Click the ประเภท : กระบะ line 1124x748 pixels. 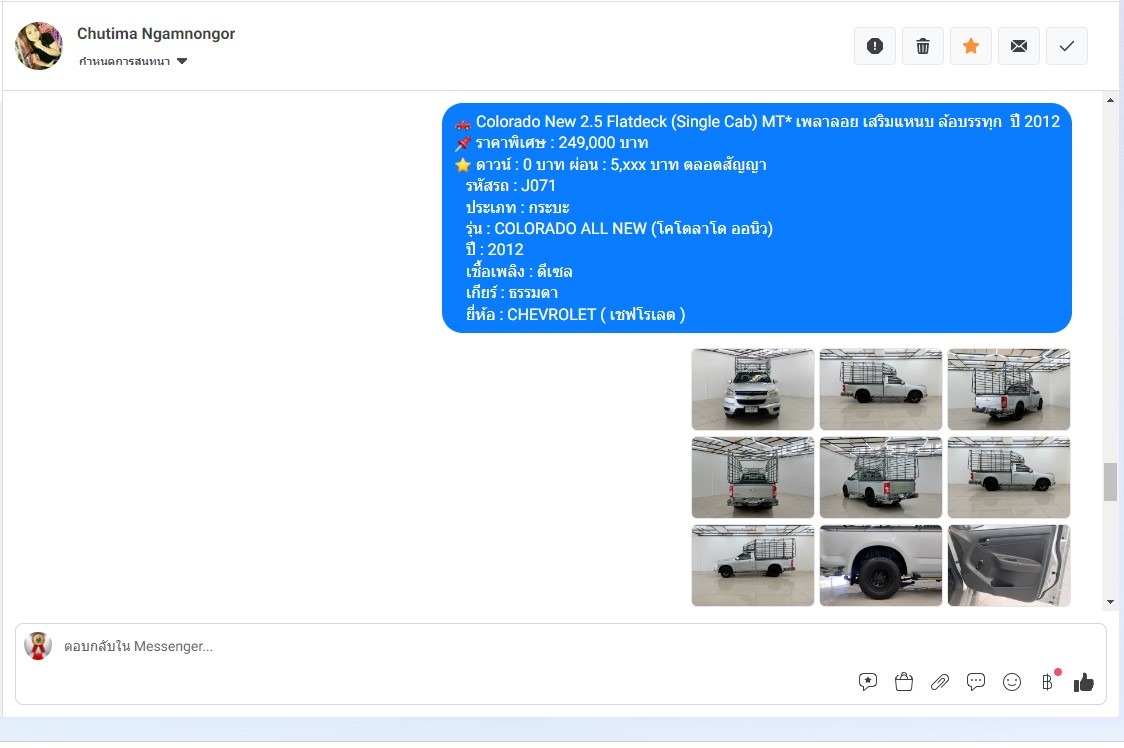[517, 207]
